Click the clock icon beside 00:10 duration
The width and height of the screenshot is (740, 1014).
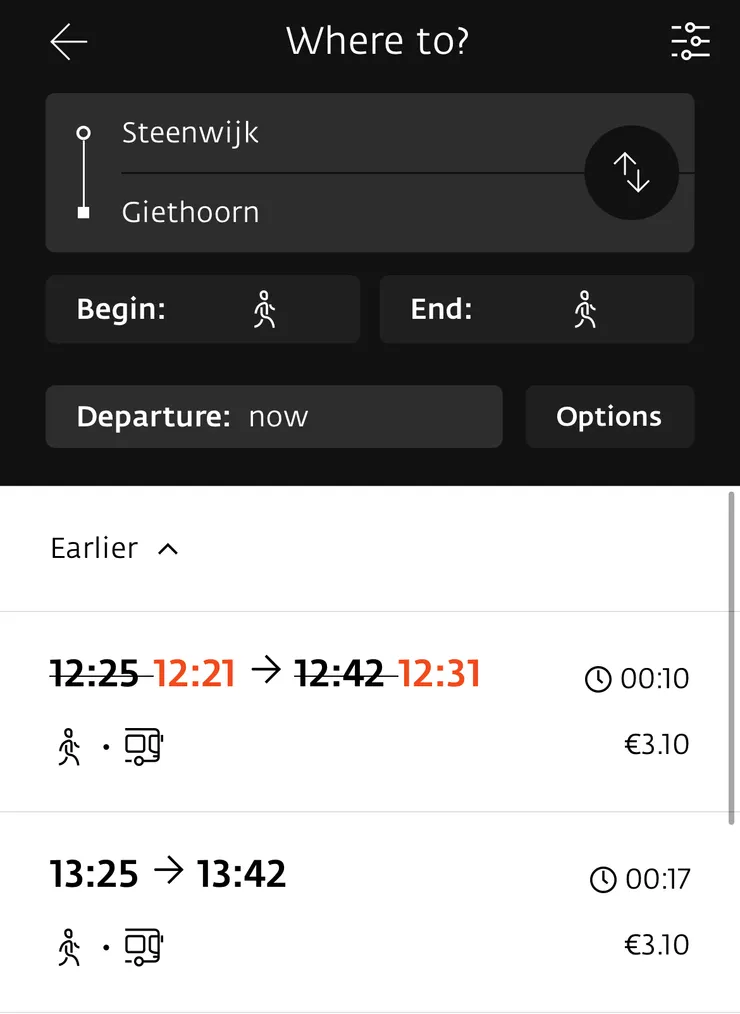tap(597, 680)
